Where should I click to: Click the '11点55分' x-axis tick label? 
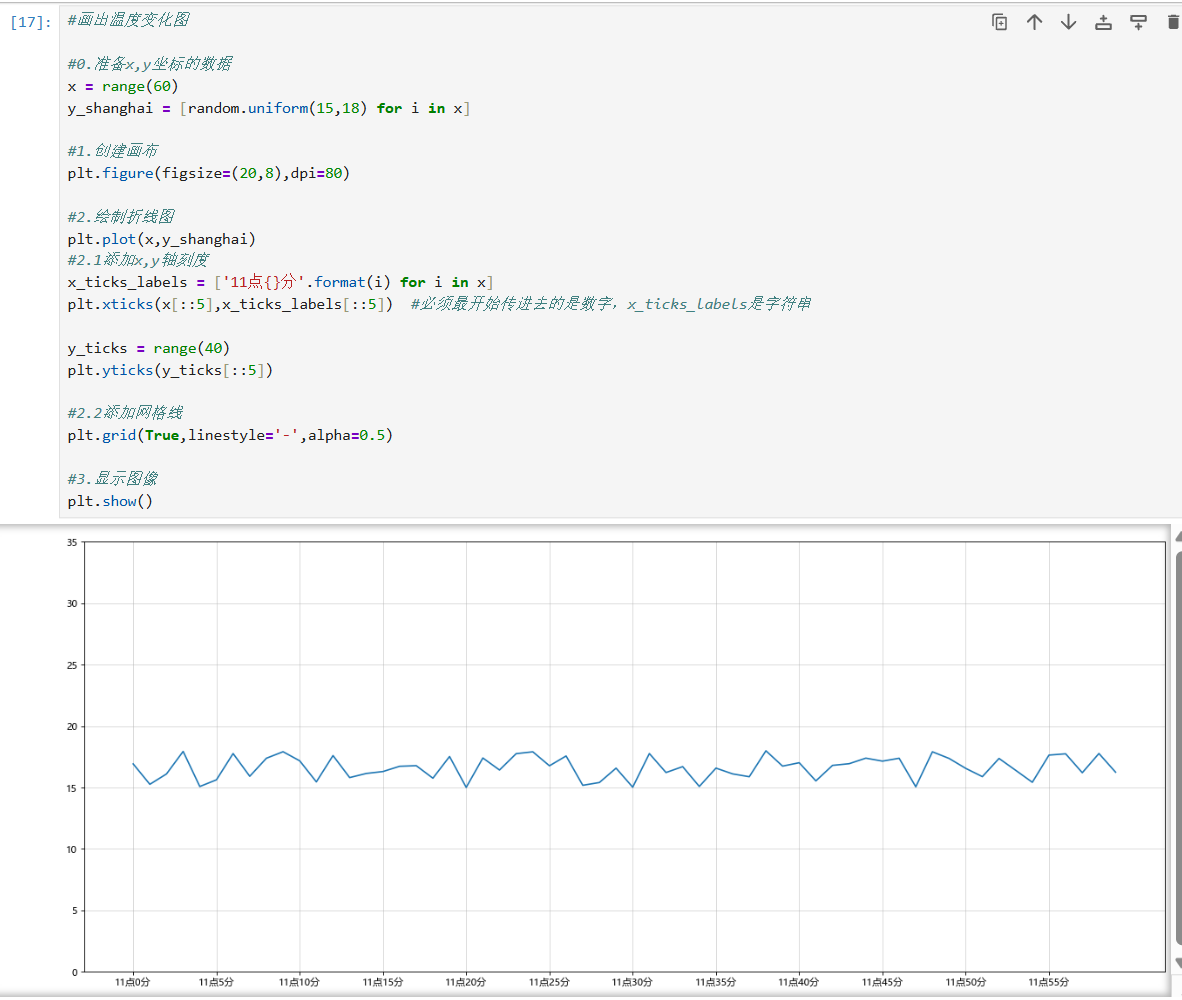(x=1049, y=982)
